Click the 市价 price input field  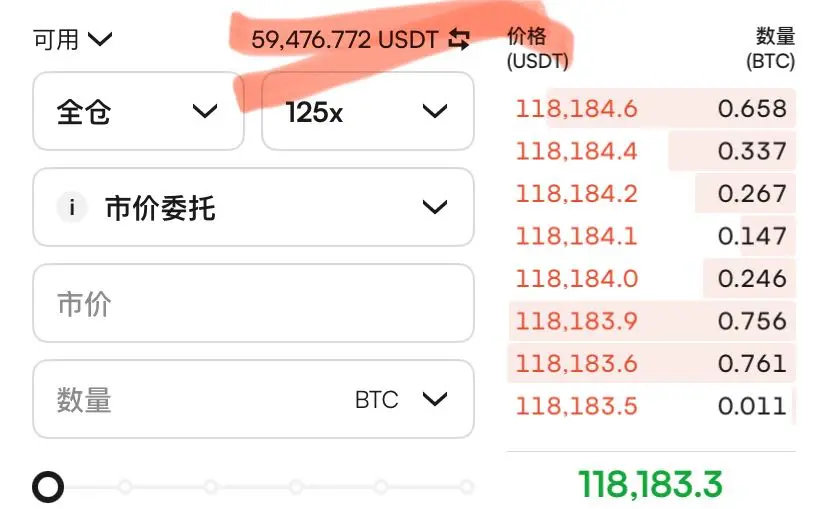[x=253, y=303]
